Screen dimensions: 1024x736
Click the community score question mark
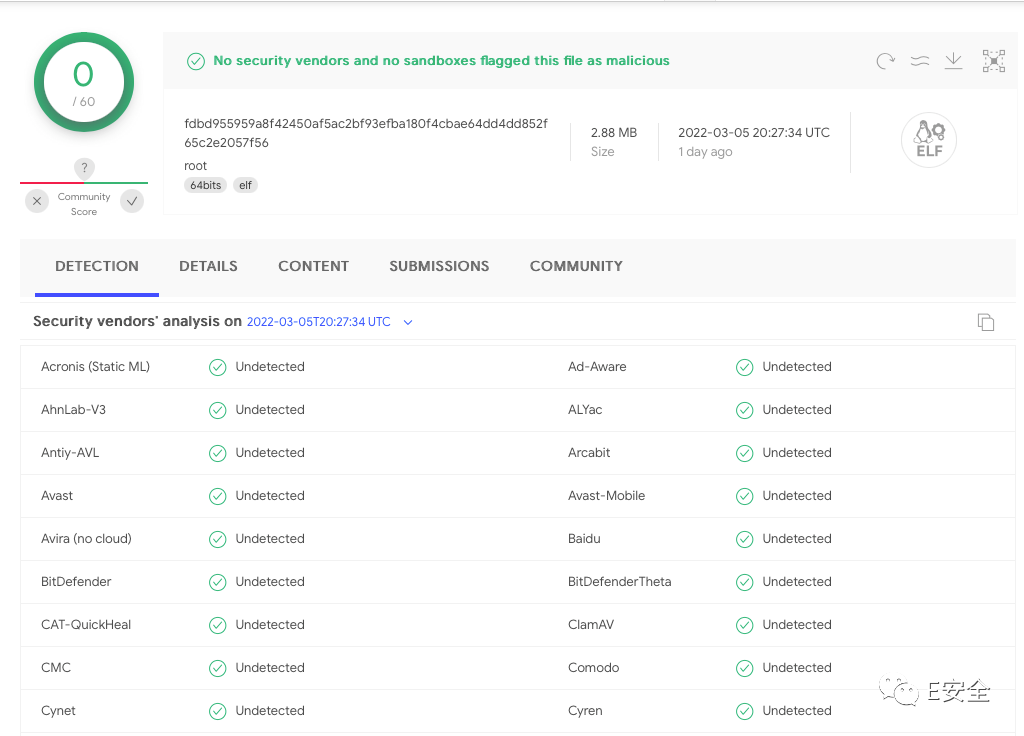[85, 168]
